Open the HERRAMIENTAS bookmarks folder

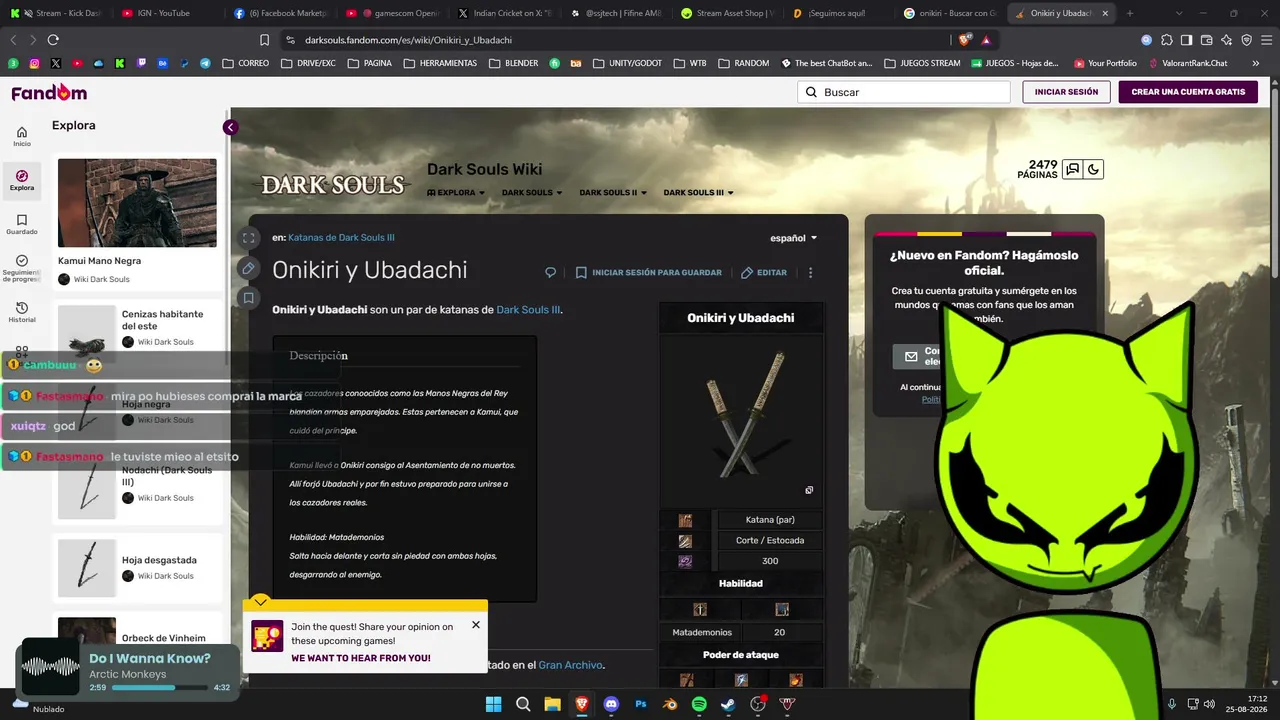click(x=439, y=63)
